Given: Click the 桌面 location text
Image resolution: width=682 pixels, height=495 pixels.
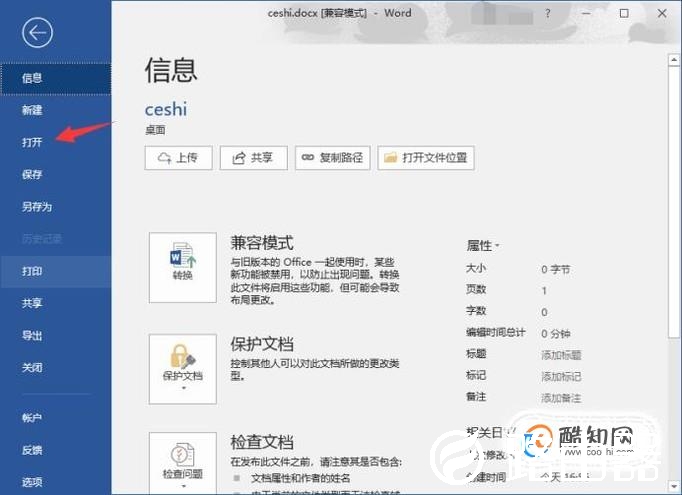Looking at the screenshot, I should pos(155,130).
